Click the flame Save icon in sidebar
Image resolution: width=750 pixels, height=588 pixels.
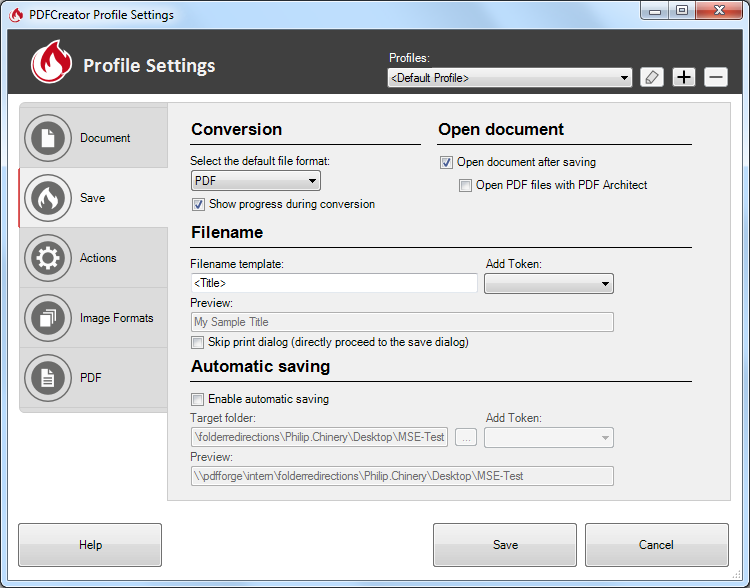pos(47,198)
